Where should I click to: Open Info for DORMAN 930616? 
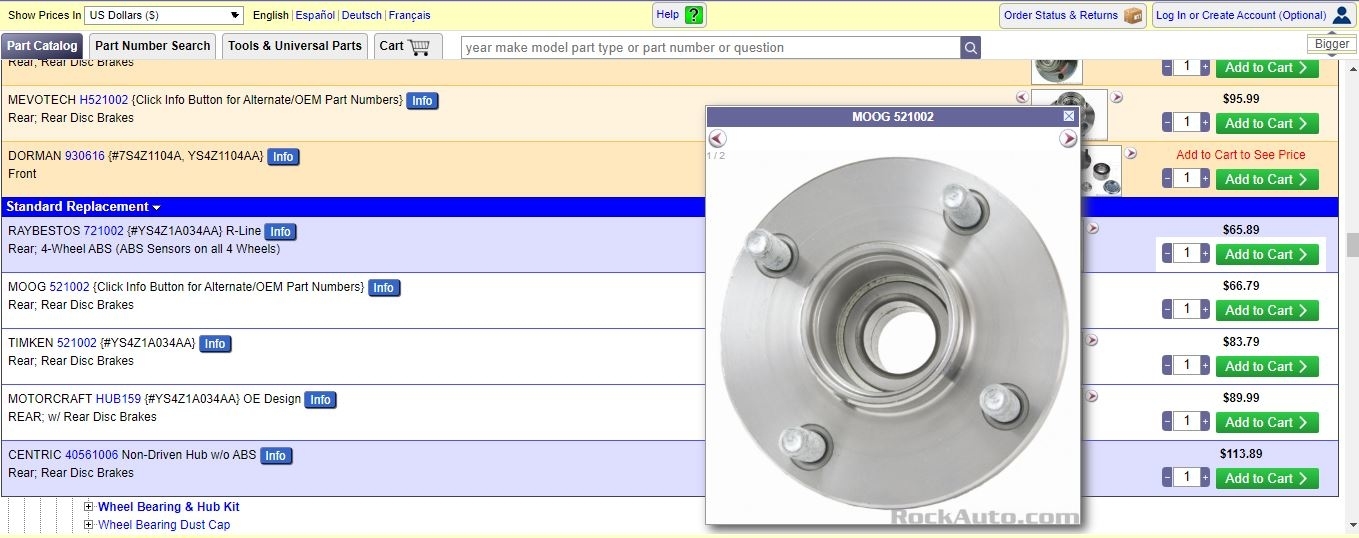pyautogui.click(x=283, y=157)
